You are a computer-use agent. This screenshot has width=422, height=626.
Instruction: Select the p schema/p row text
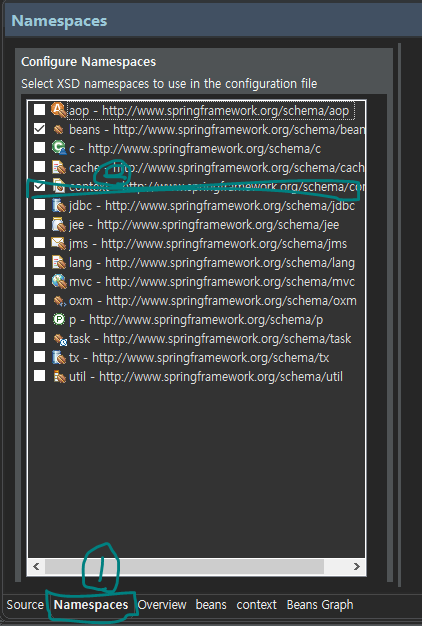coord(196,320)
